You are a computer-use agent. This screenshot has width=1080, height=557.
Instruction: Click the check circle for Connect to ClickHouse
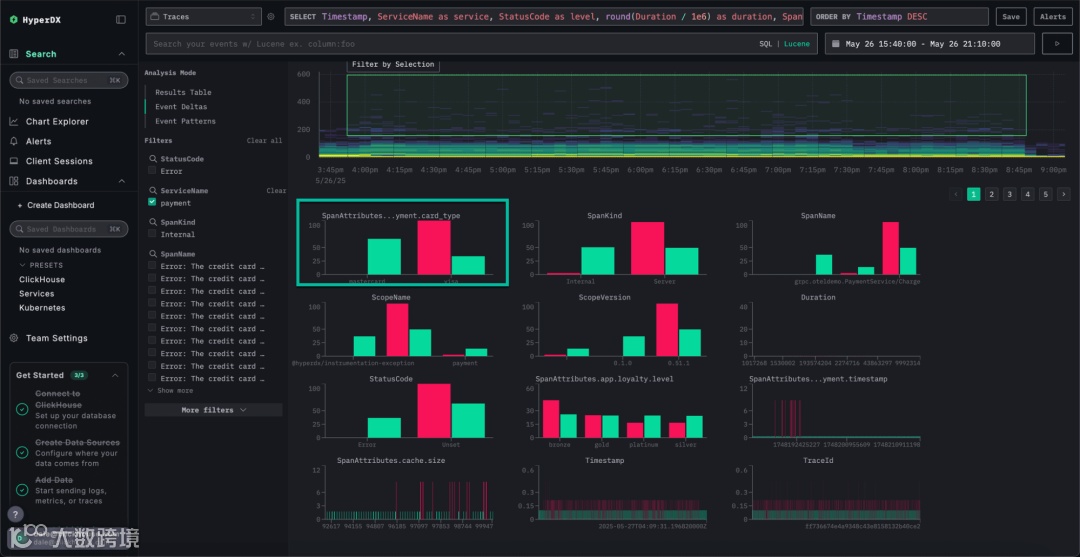(22, 409)
